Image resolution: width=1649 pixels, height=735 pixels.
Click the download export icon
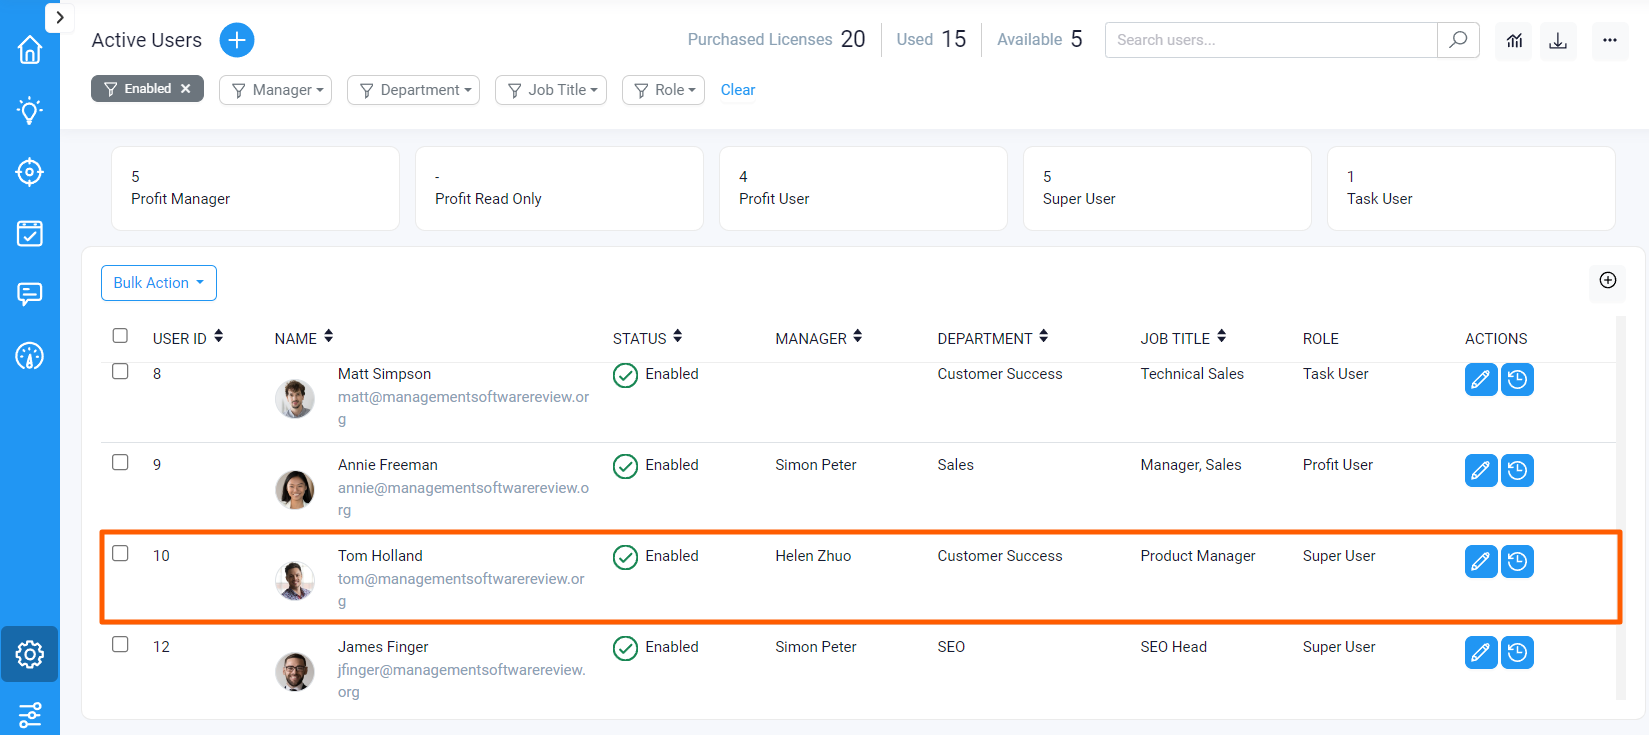coord(1558,41)
